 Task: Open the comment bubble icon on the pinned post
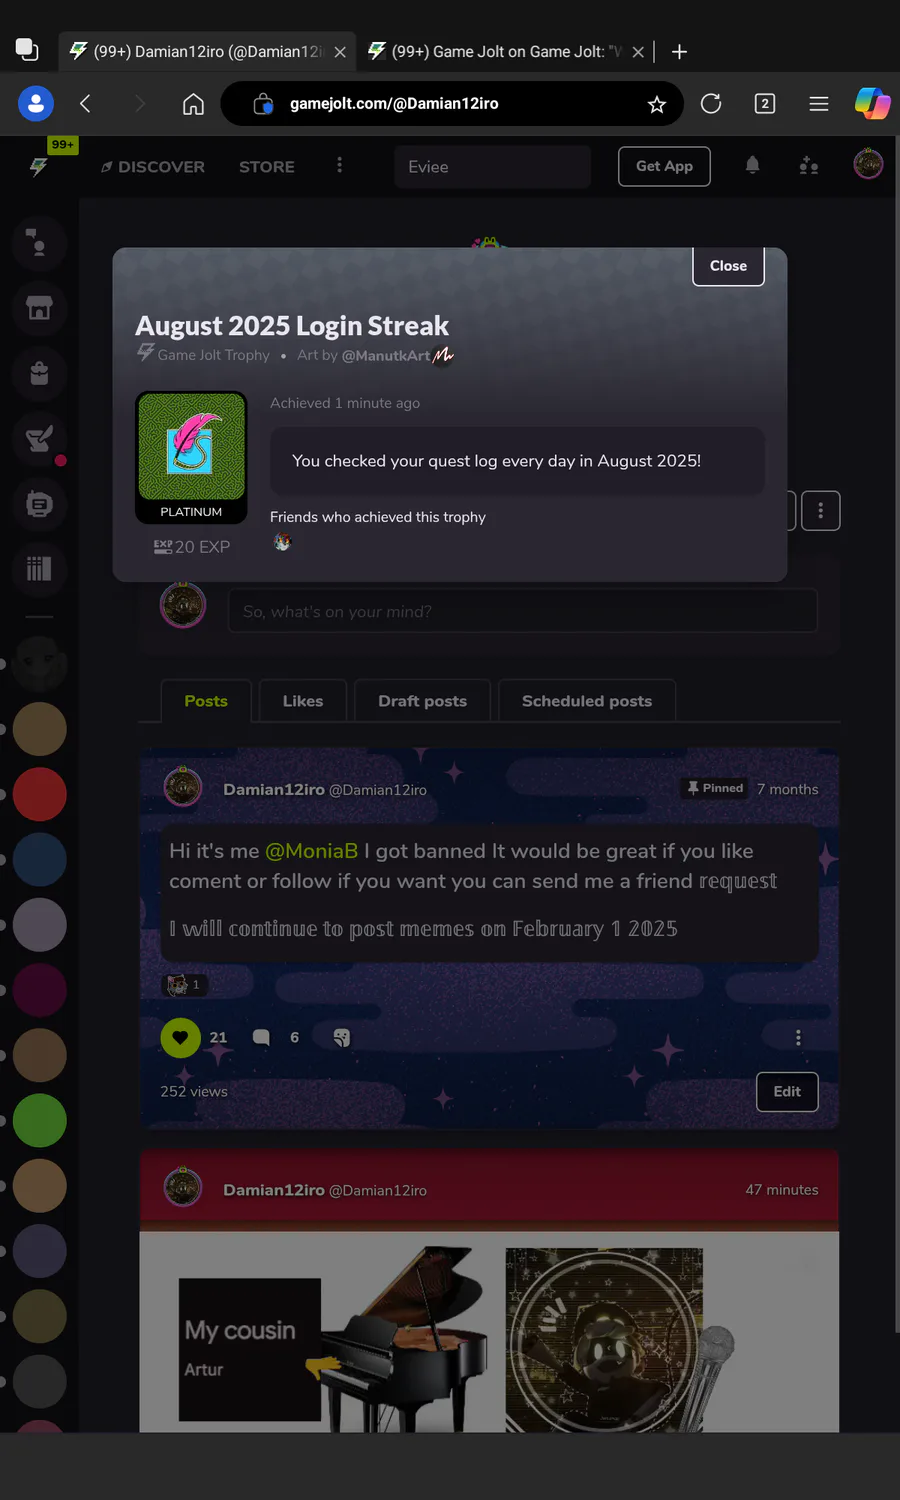(x=261, y=1038)
